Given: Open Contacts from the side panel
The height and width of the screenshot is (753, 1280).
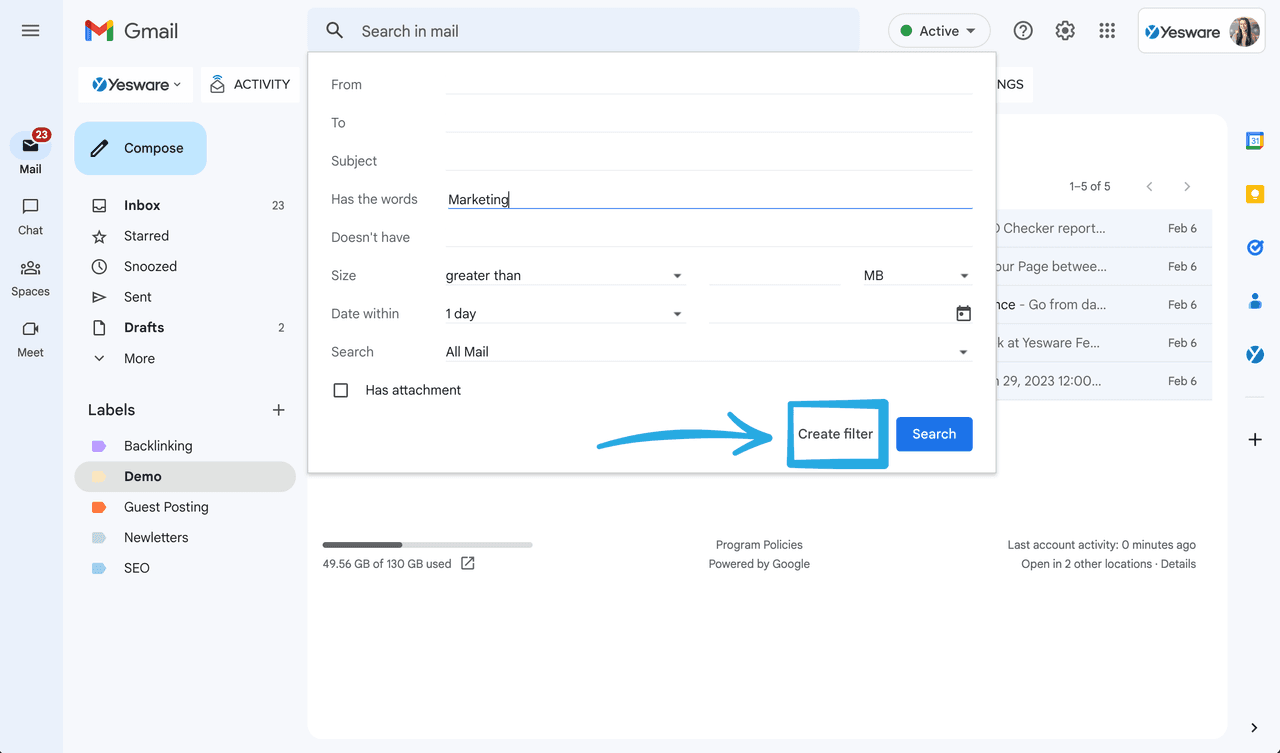Looking at the screenshot, I should (1255, 300).
